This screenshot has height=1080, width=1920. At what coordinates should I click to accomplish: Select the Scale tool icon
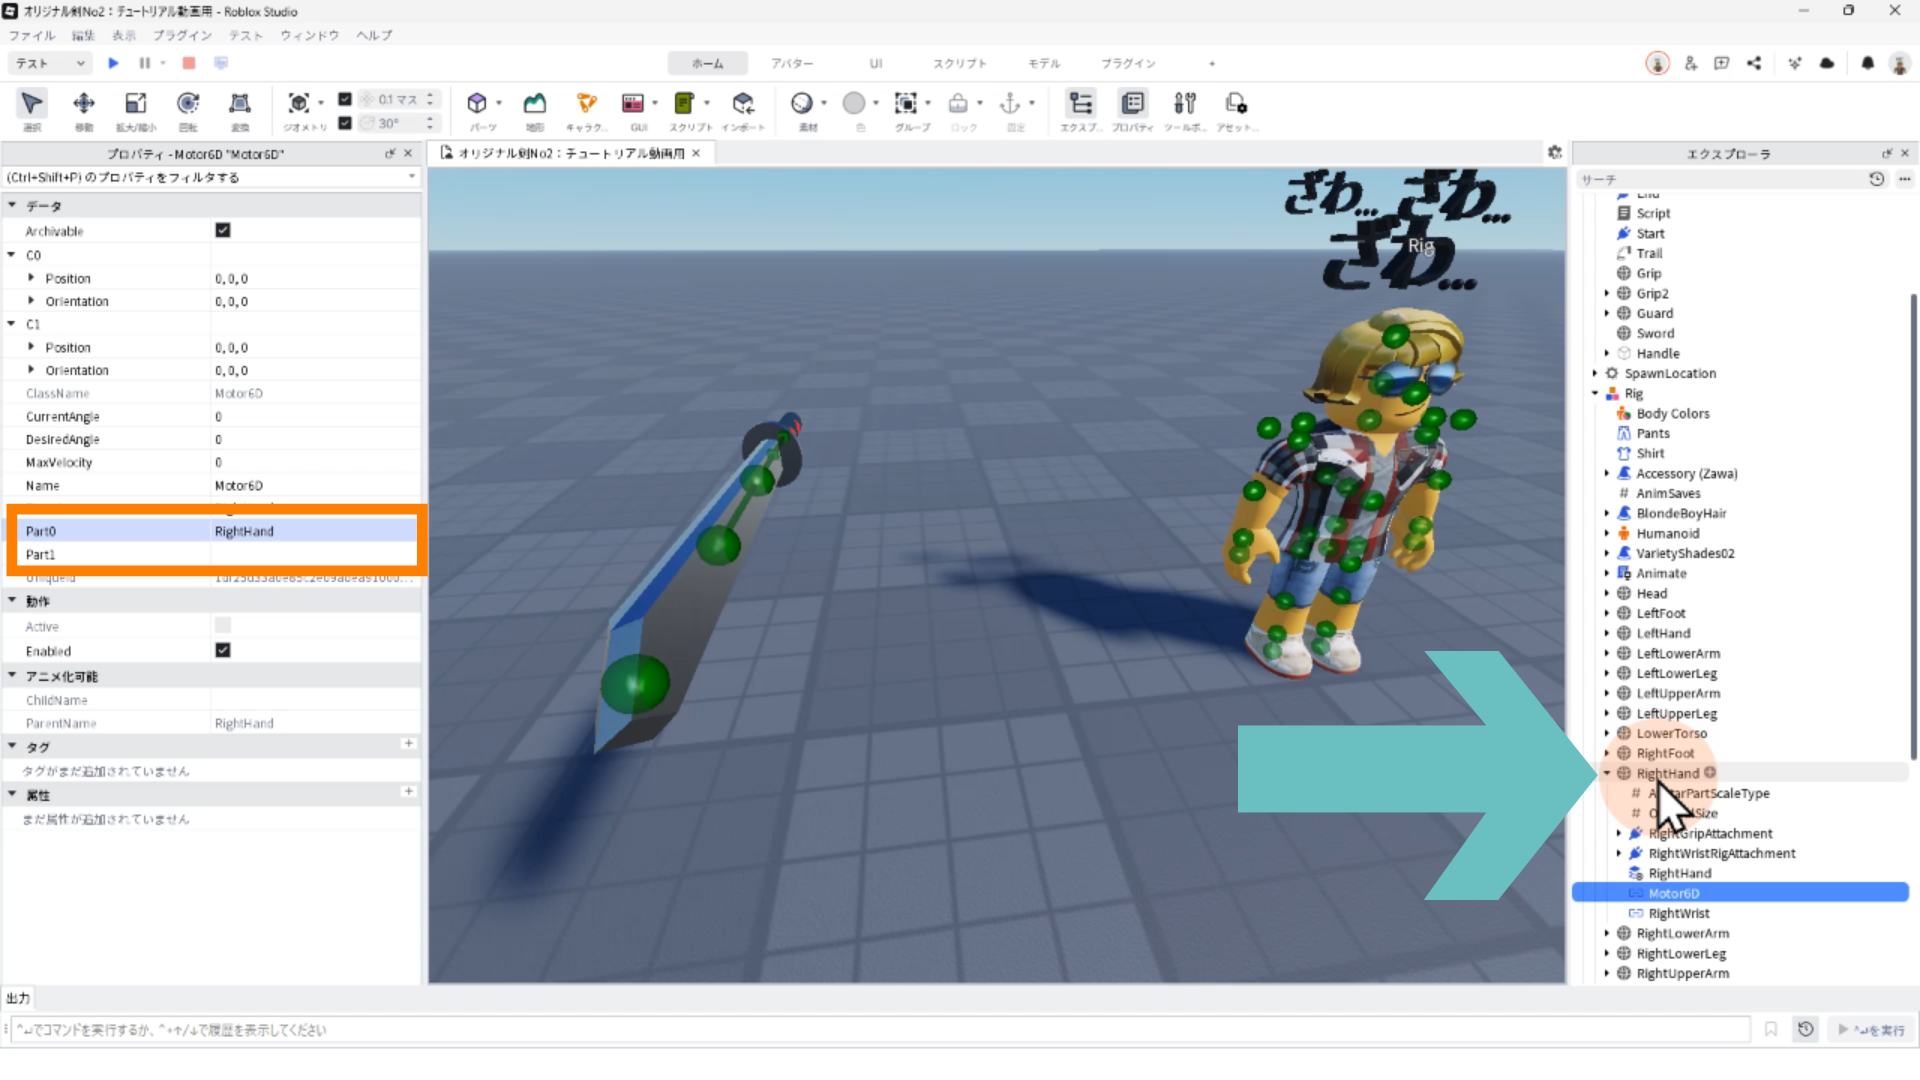click(x=135, y=104)
